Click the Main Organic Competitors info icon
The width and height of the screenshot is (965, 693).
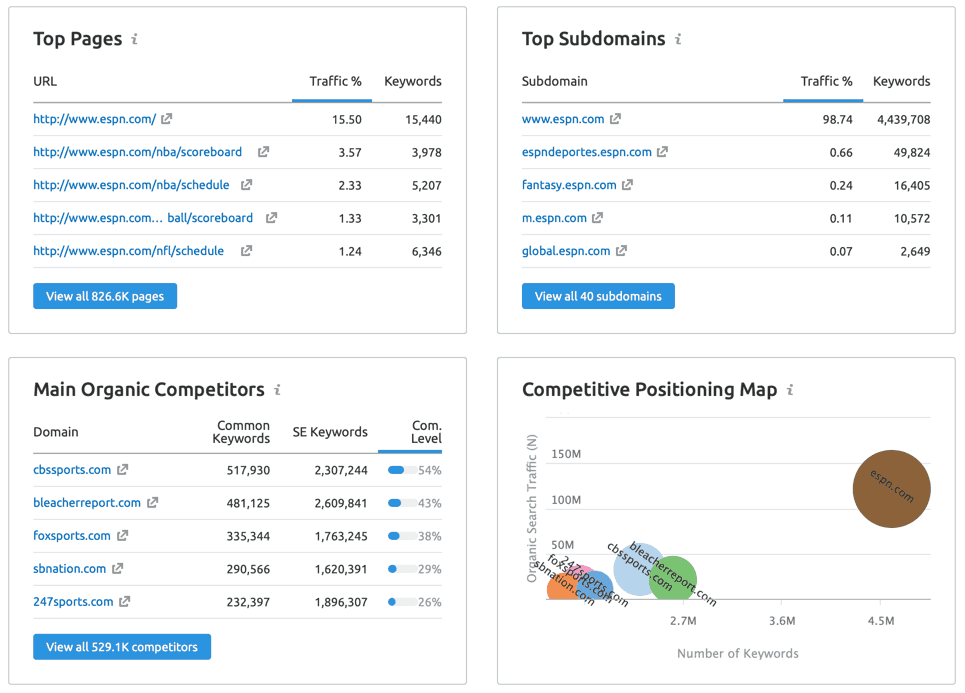point(277,390)
